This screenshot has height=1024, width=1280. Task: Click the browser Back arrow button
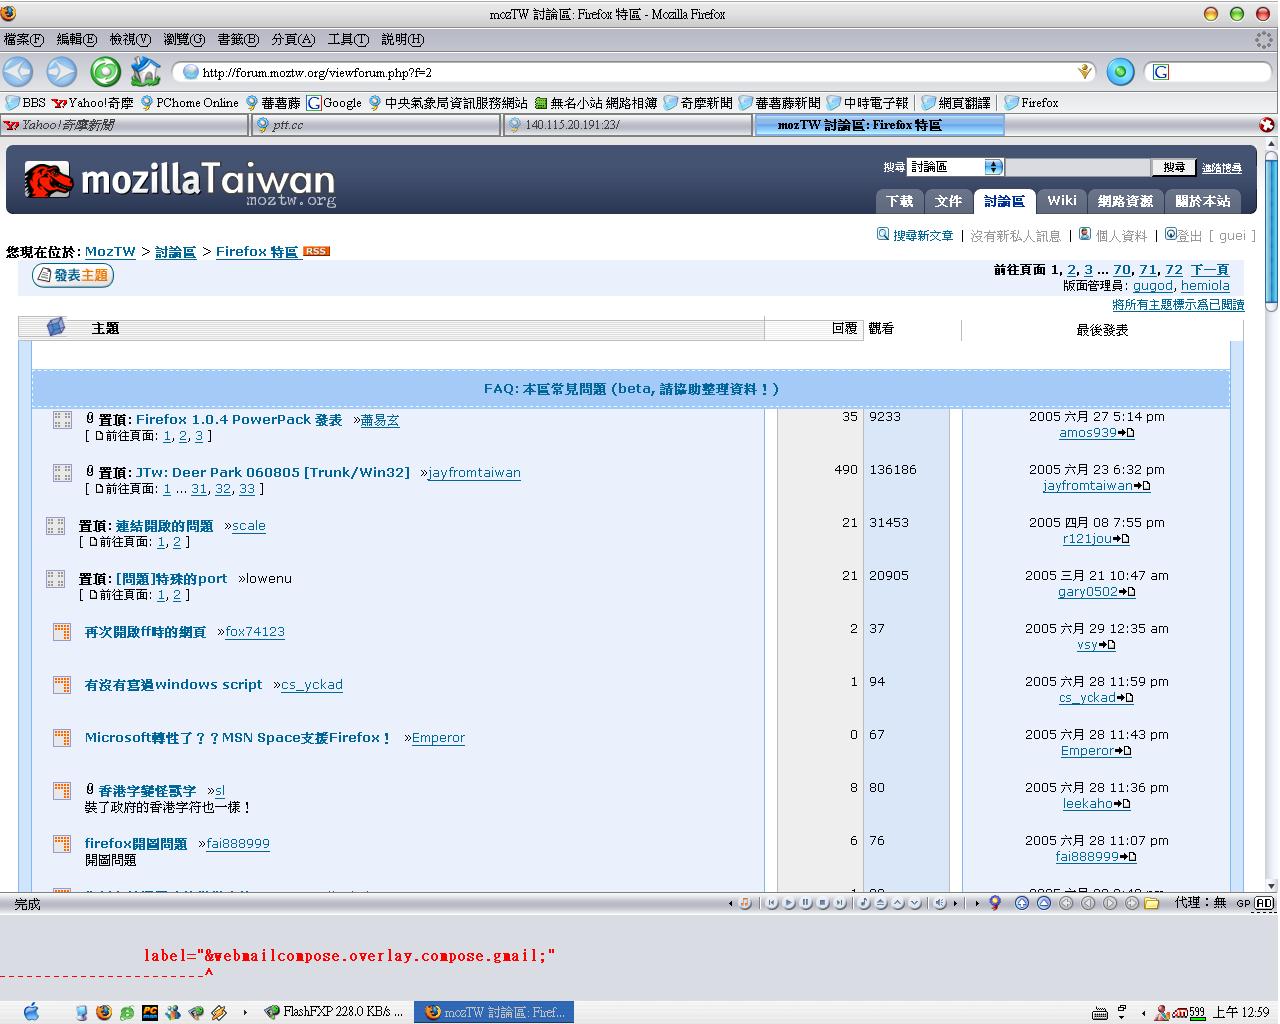pos(18,71)
